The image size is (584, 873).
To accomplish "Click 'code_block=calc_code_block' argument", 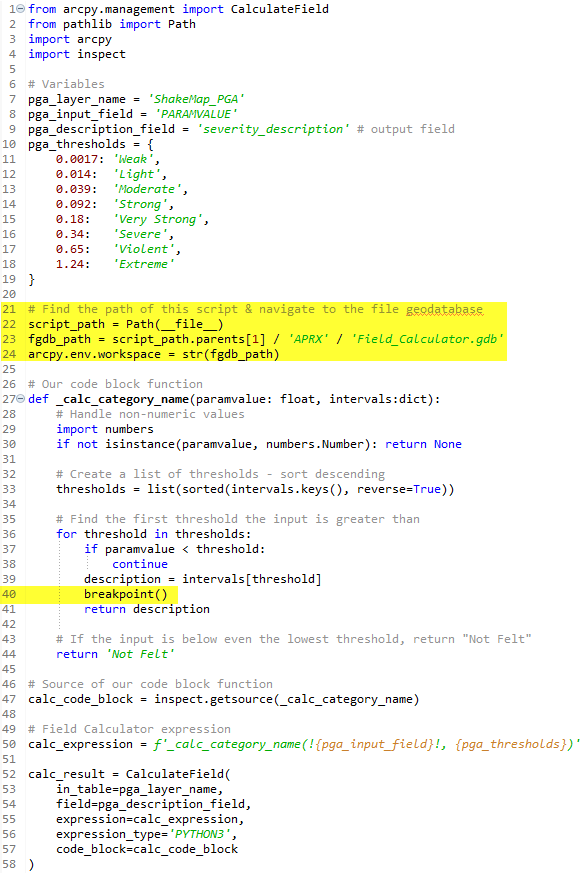I will coord(147,850).
